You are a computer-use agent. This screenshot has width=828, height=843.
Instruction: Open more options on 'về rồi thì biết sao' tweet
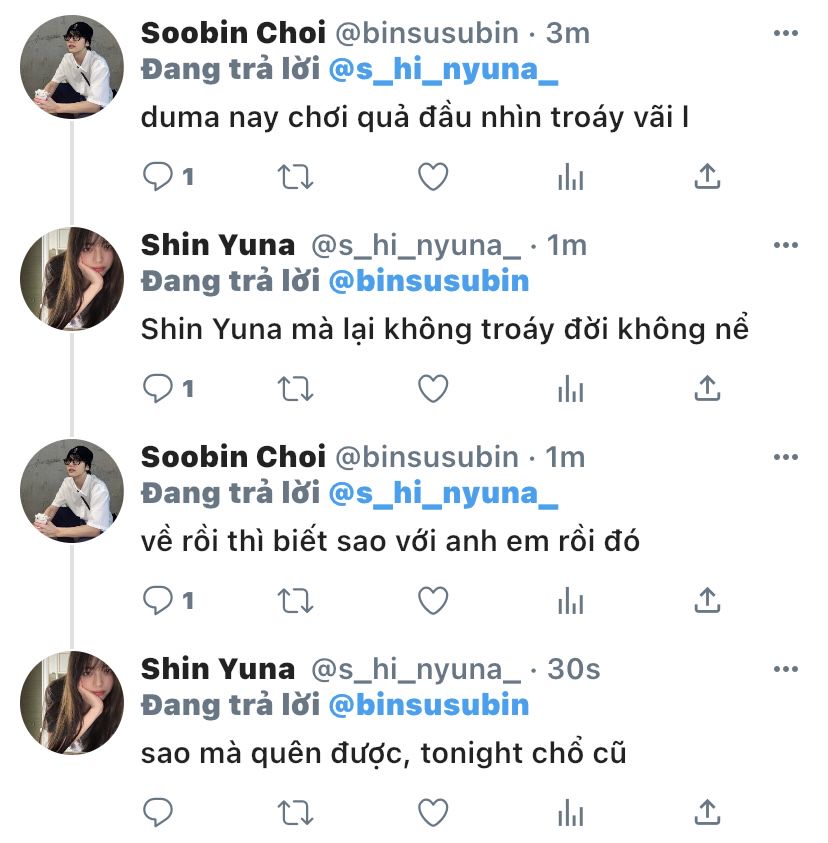point(786,457)
